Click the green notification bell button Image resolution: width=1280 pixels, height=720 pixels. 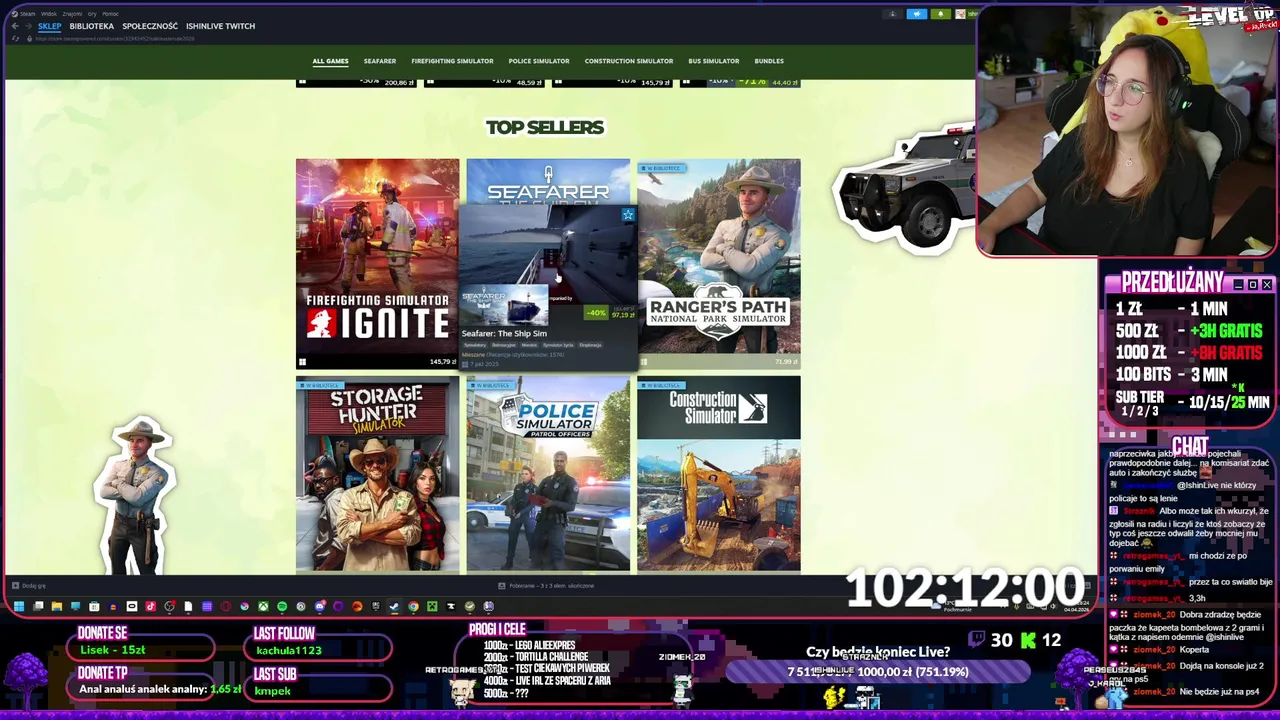940,14
